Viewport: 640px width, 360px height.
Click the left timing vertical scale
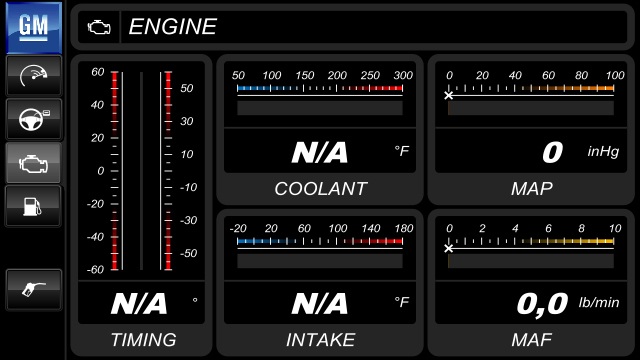(115, 171)
